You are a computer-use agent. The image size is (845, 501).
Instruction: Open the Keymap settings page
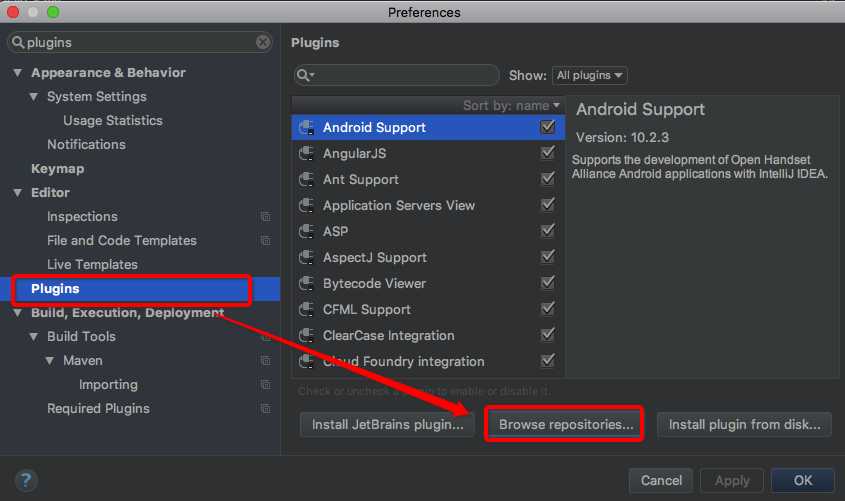pyautogui.click(x=58, y=169)
